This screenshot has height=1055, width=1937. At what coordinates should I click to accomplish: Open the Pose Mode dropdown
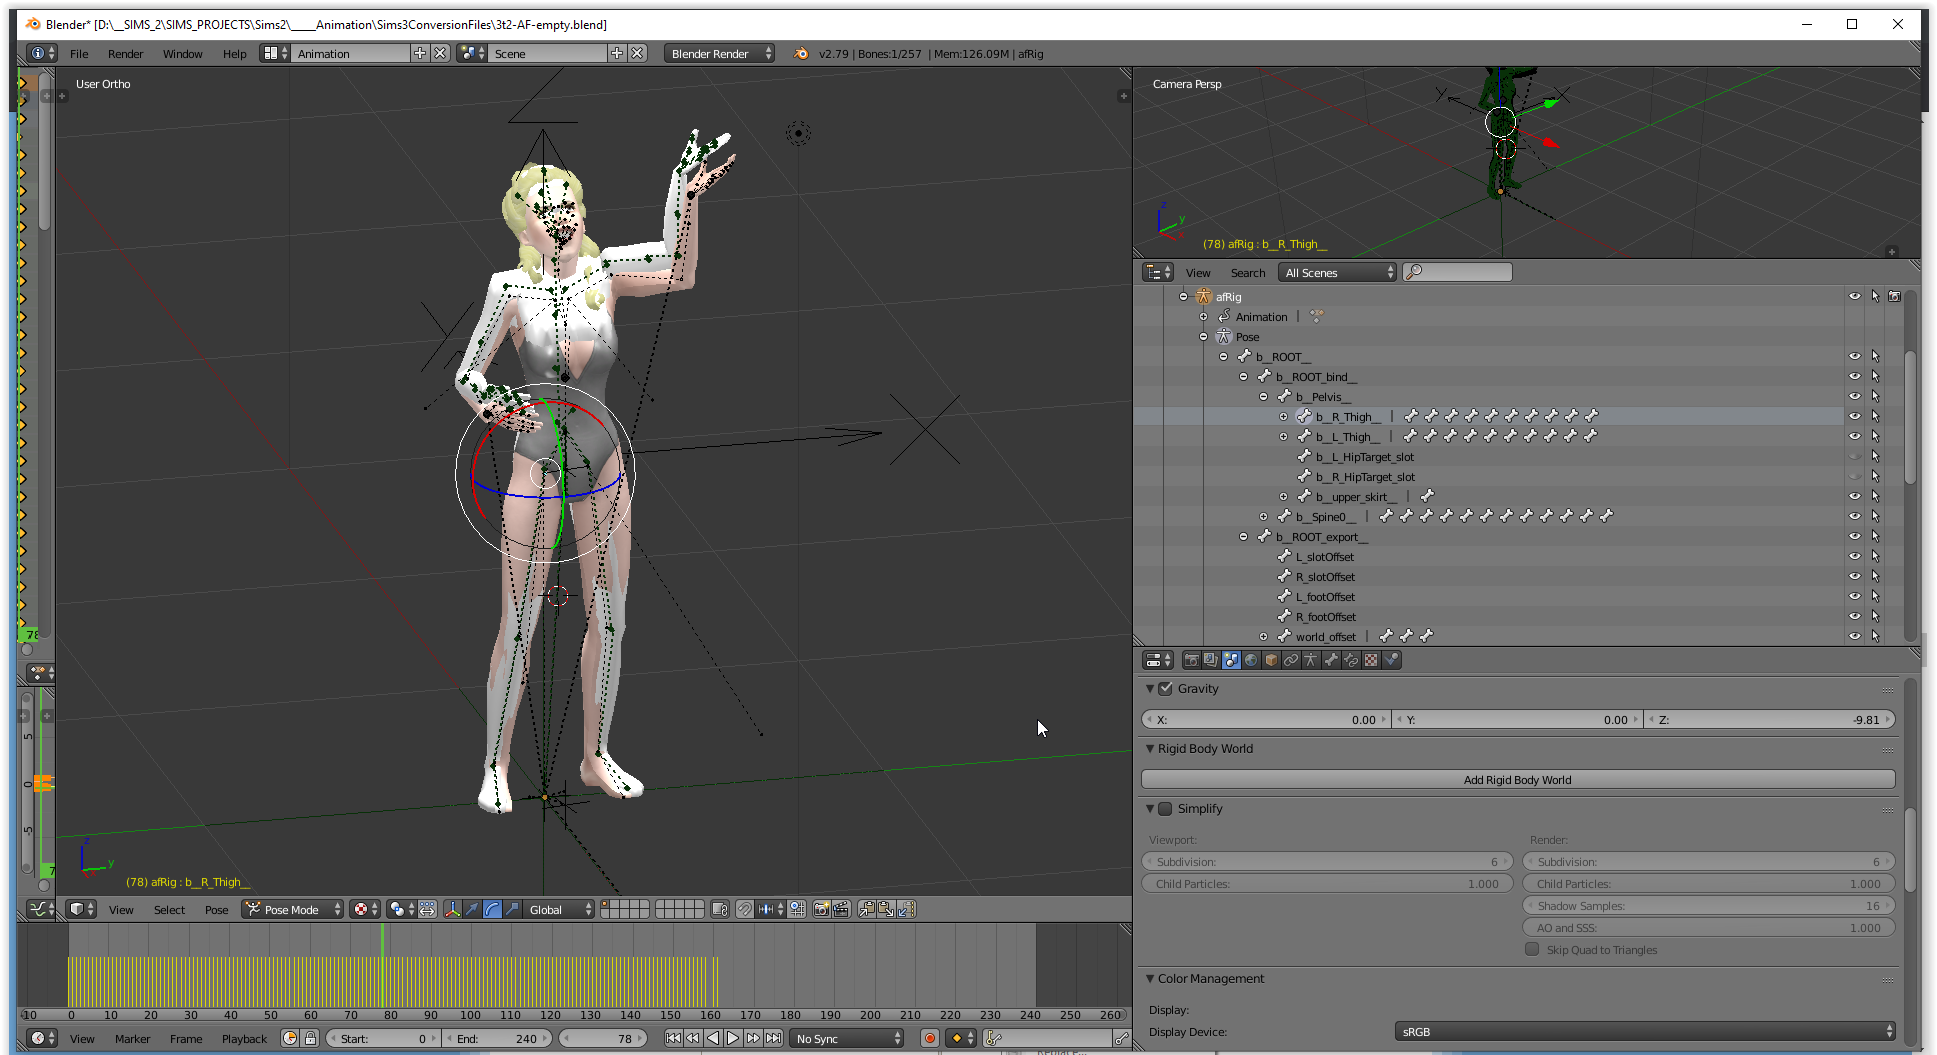294,909
